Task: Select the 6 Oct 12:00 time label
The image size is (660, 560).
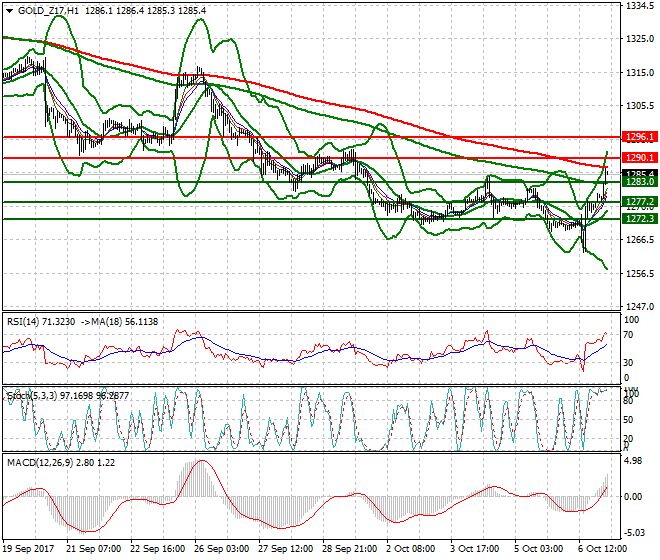Action: pos(603,549)
